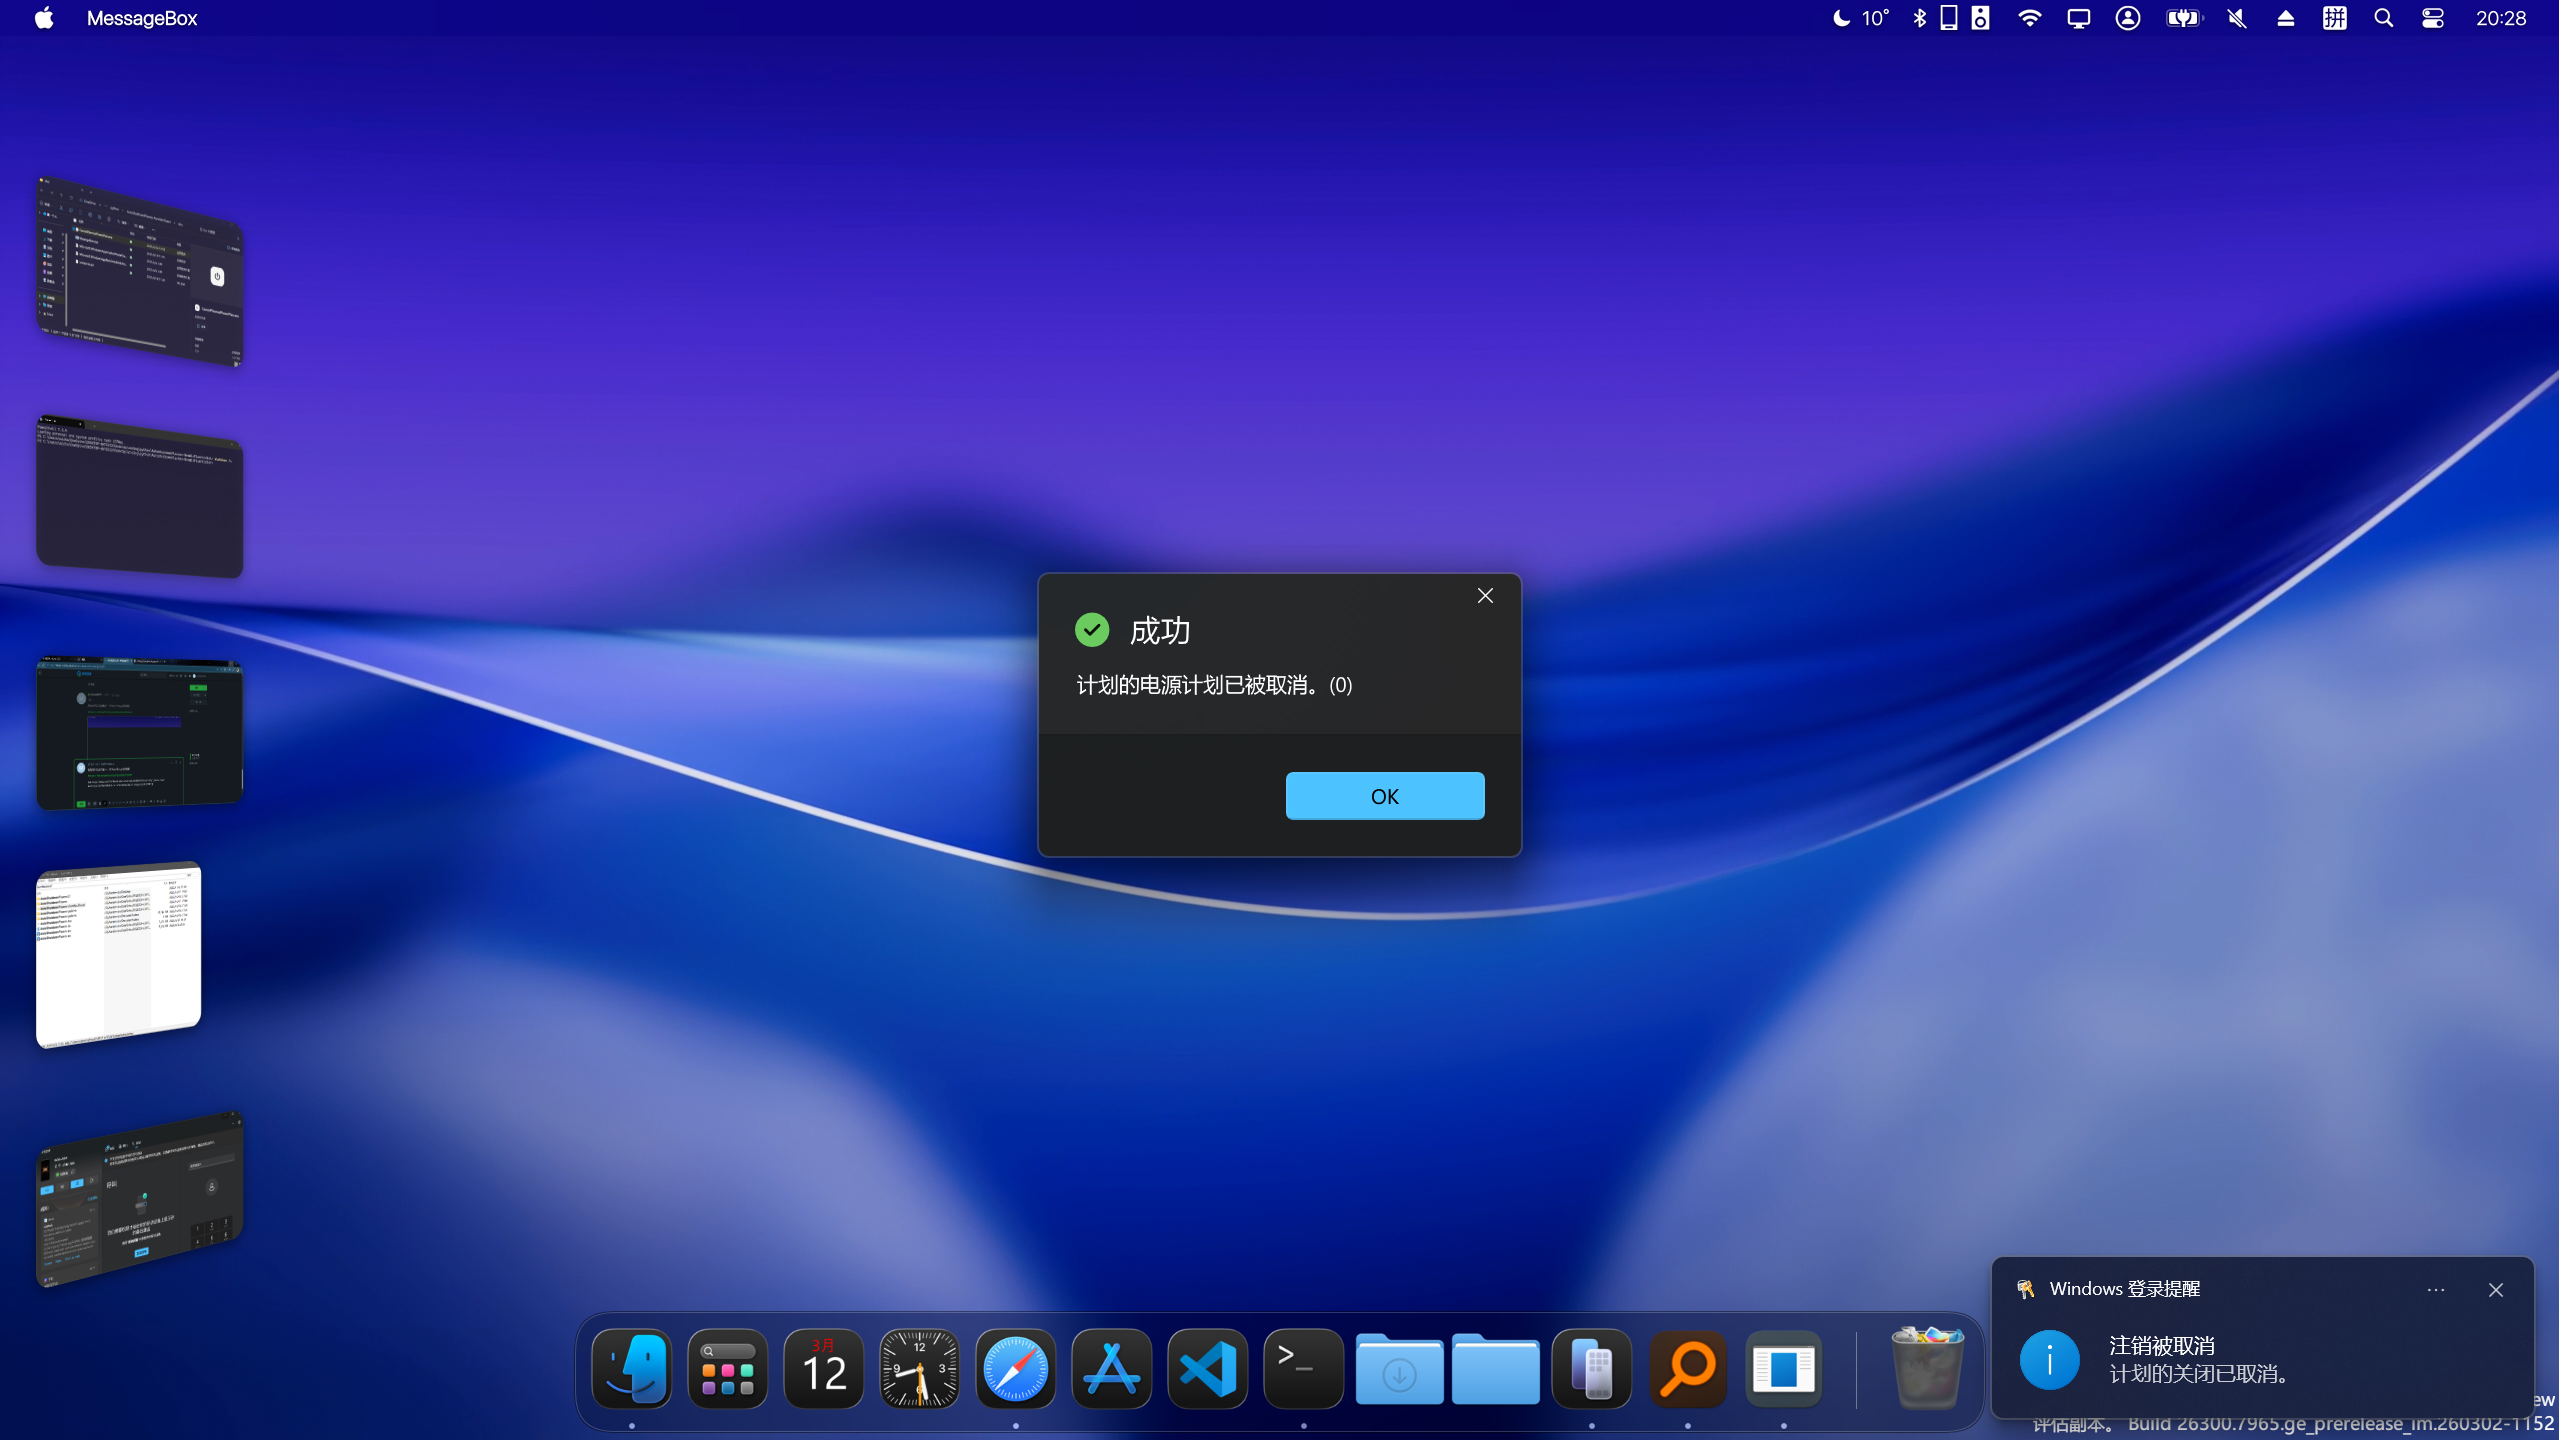Toggle the muted sound icon
The width and height of the screenshot is (2559, 1440).
tap(2237, 18)
